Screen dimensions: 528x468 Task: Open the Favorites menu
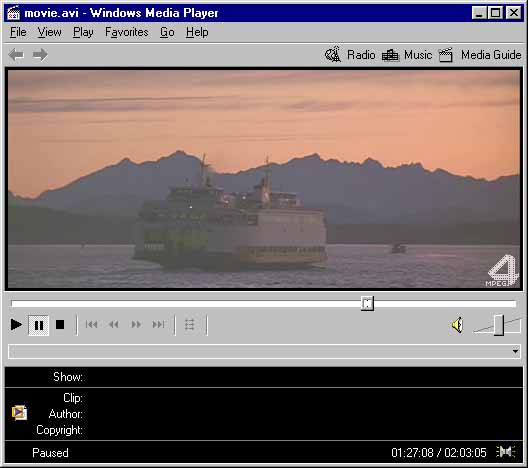pos(127,32)
